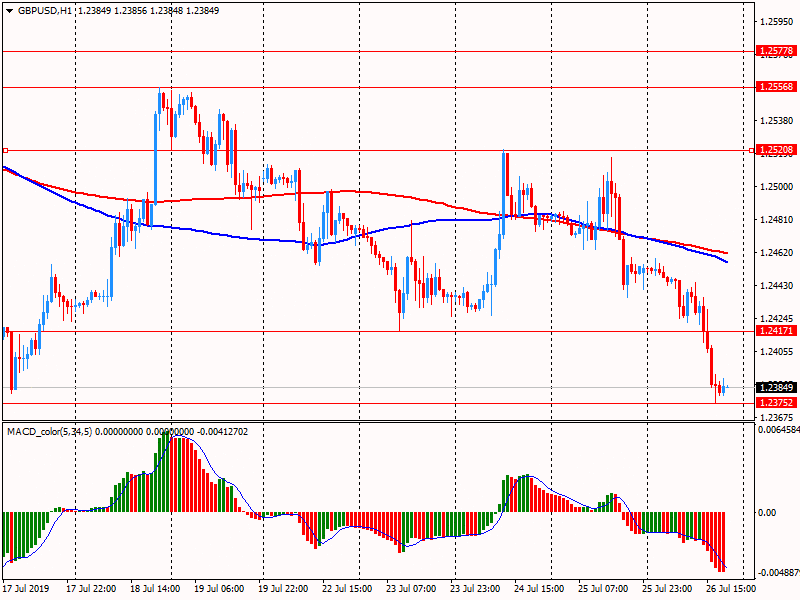Select the red 1.23752 price level label
This screenshot has height=600, width=800.
[776, 403]
